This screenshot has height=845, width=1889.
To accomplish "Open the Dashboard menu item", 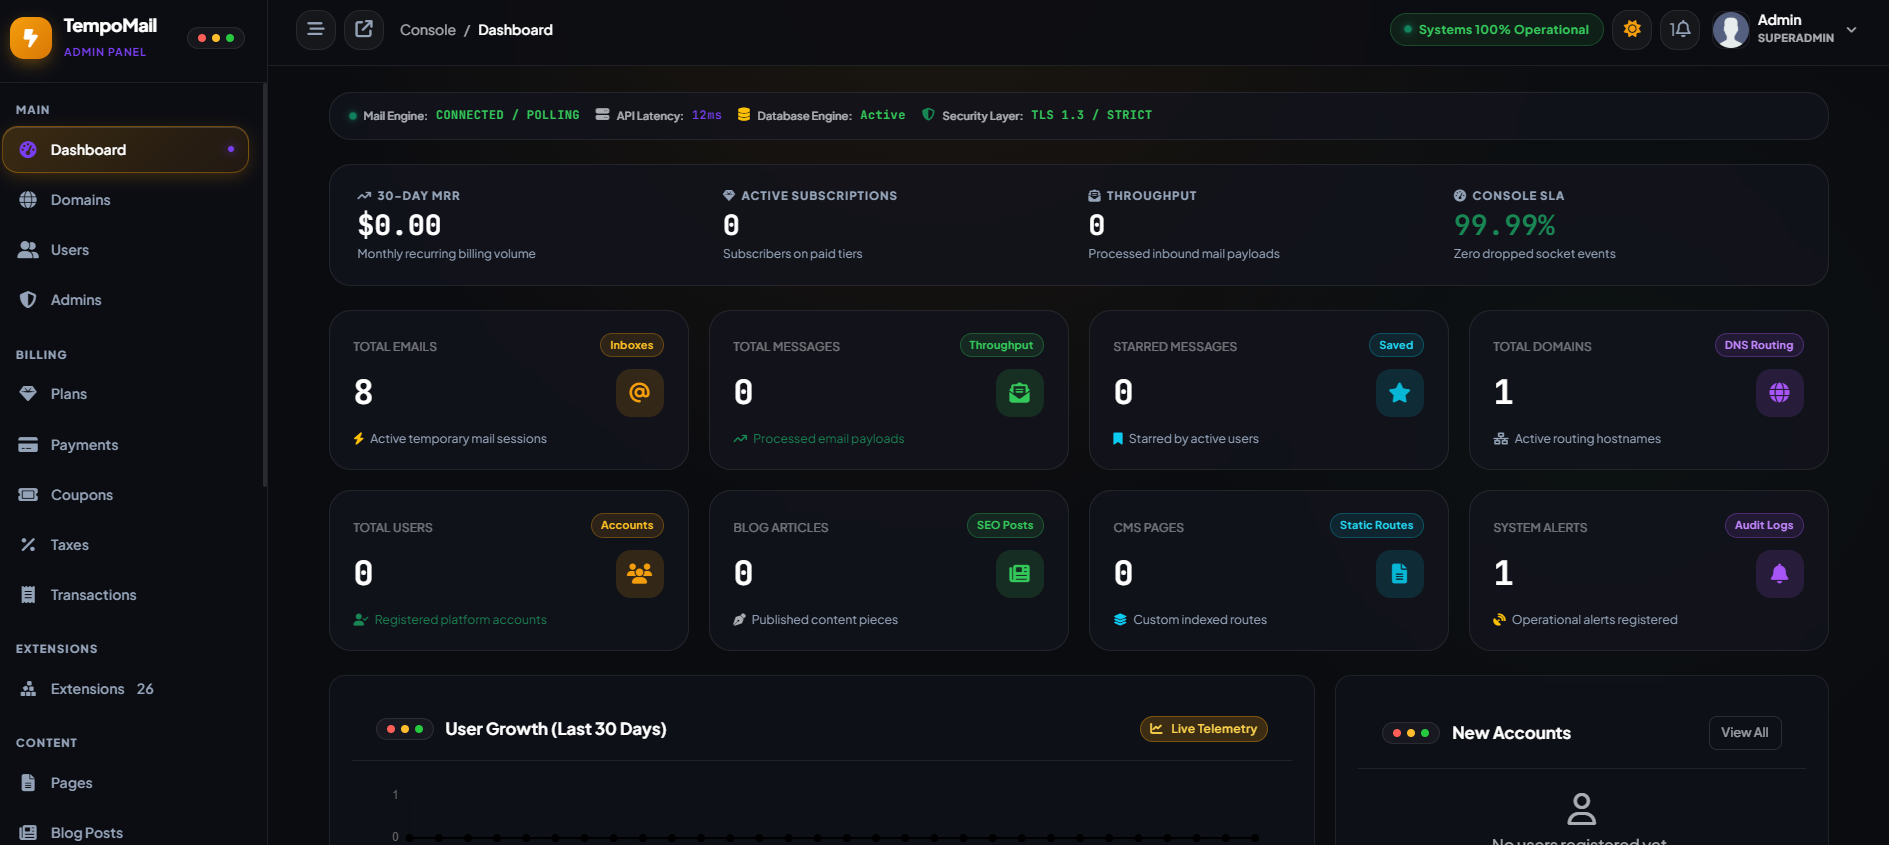I will click(x=125, y=150).
